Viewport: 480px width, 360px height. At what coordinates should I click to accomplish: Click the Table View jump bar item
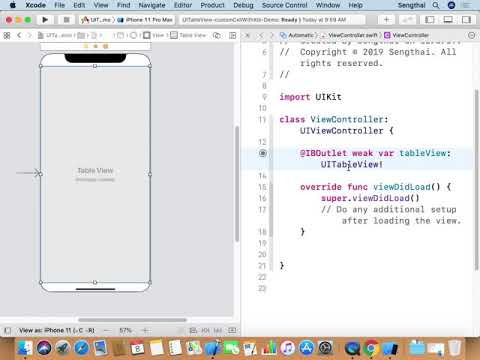pyautogui.click(x=188, y=35)
